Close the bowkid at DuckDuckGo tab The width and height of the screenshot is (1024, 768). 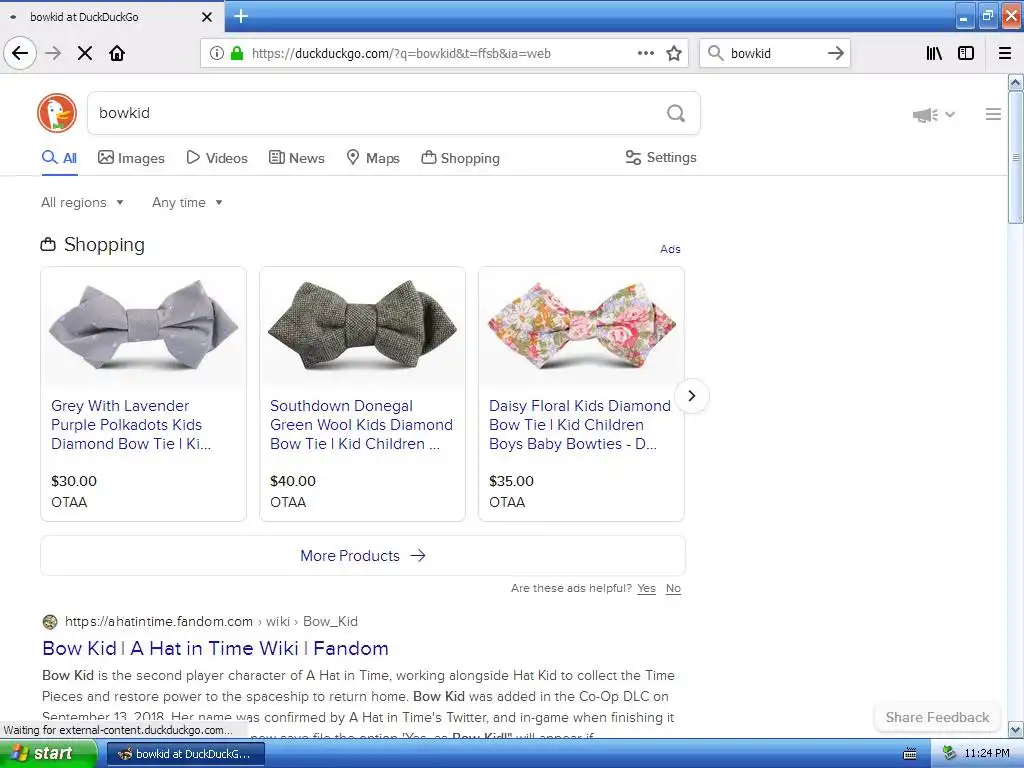pos(206,17)
